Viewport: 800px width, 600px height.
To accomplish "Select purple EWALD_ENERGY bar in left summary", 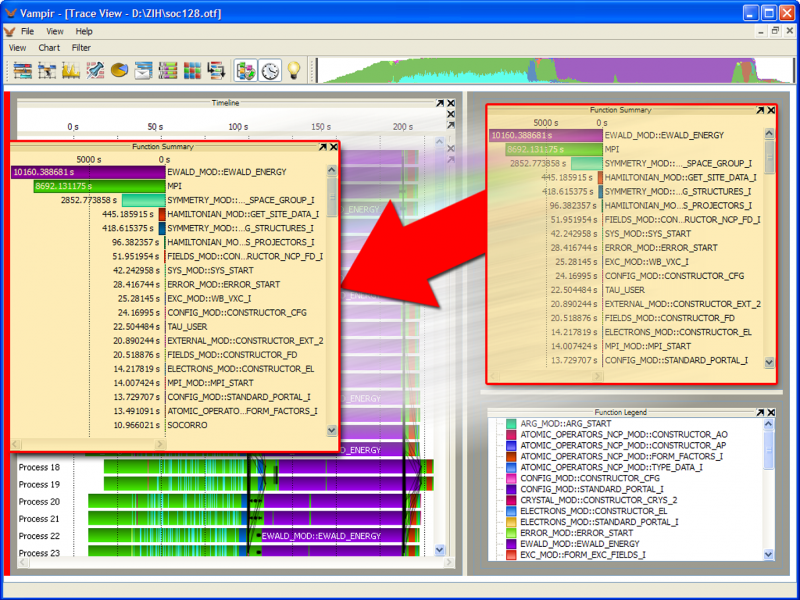I will (88, 172).
